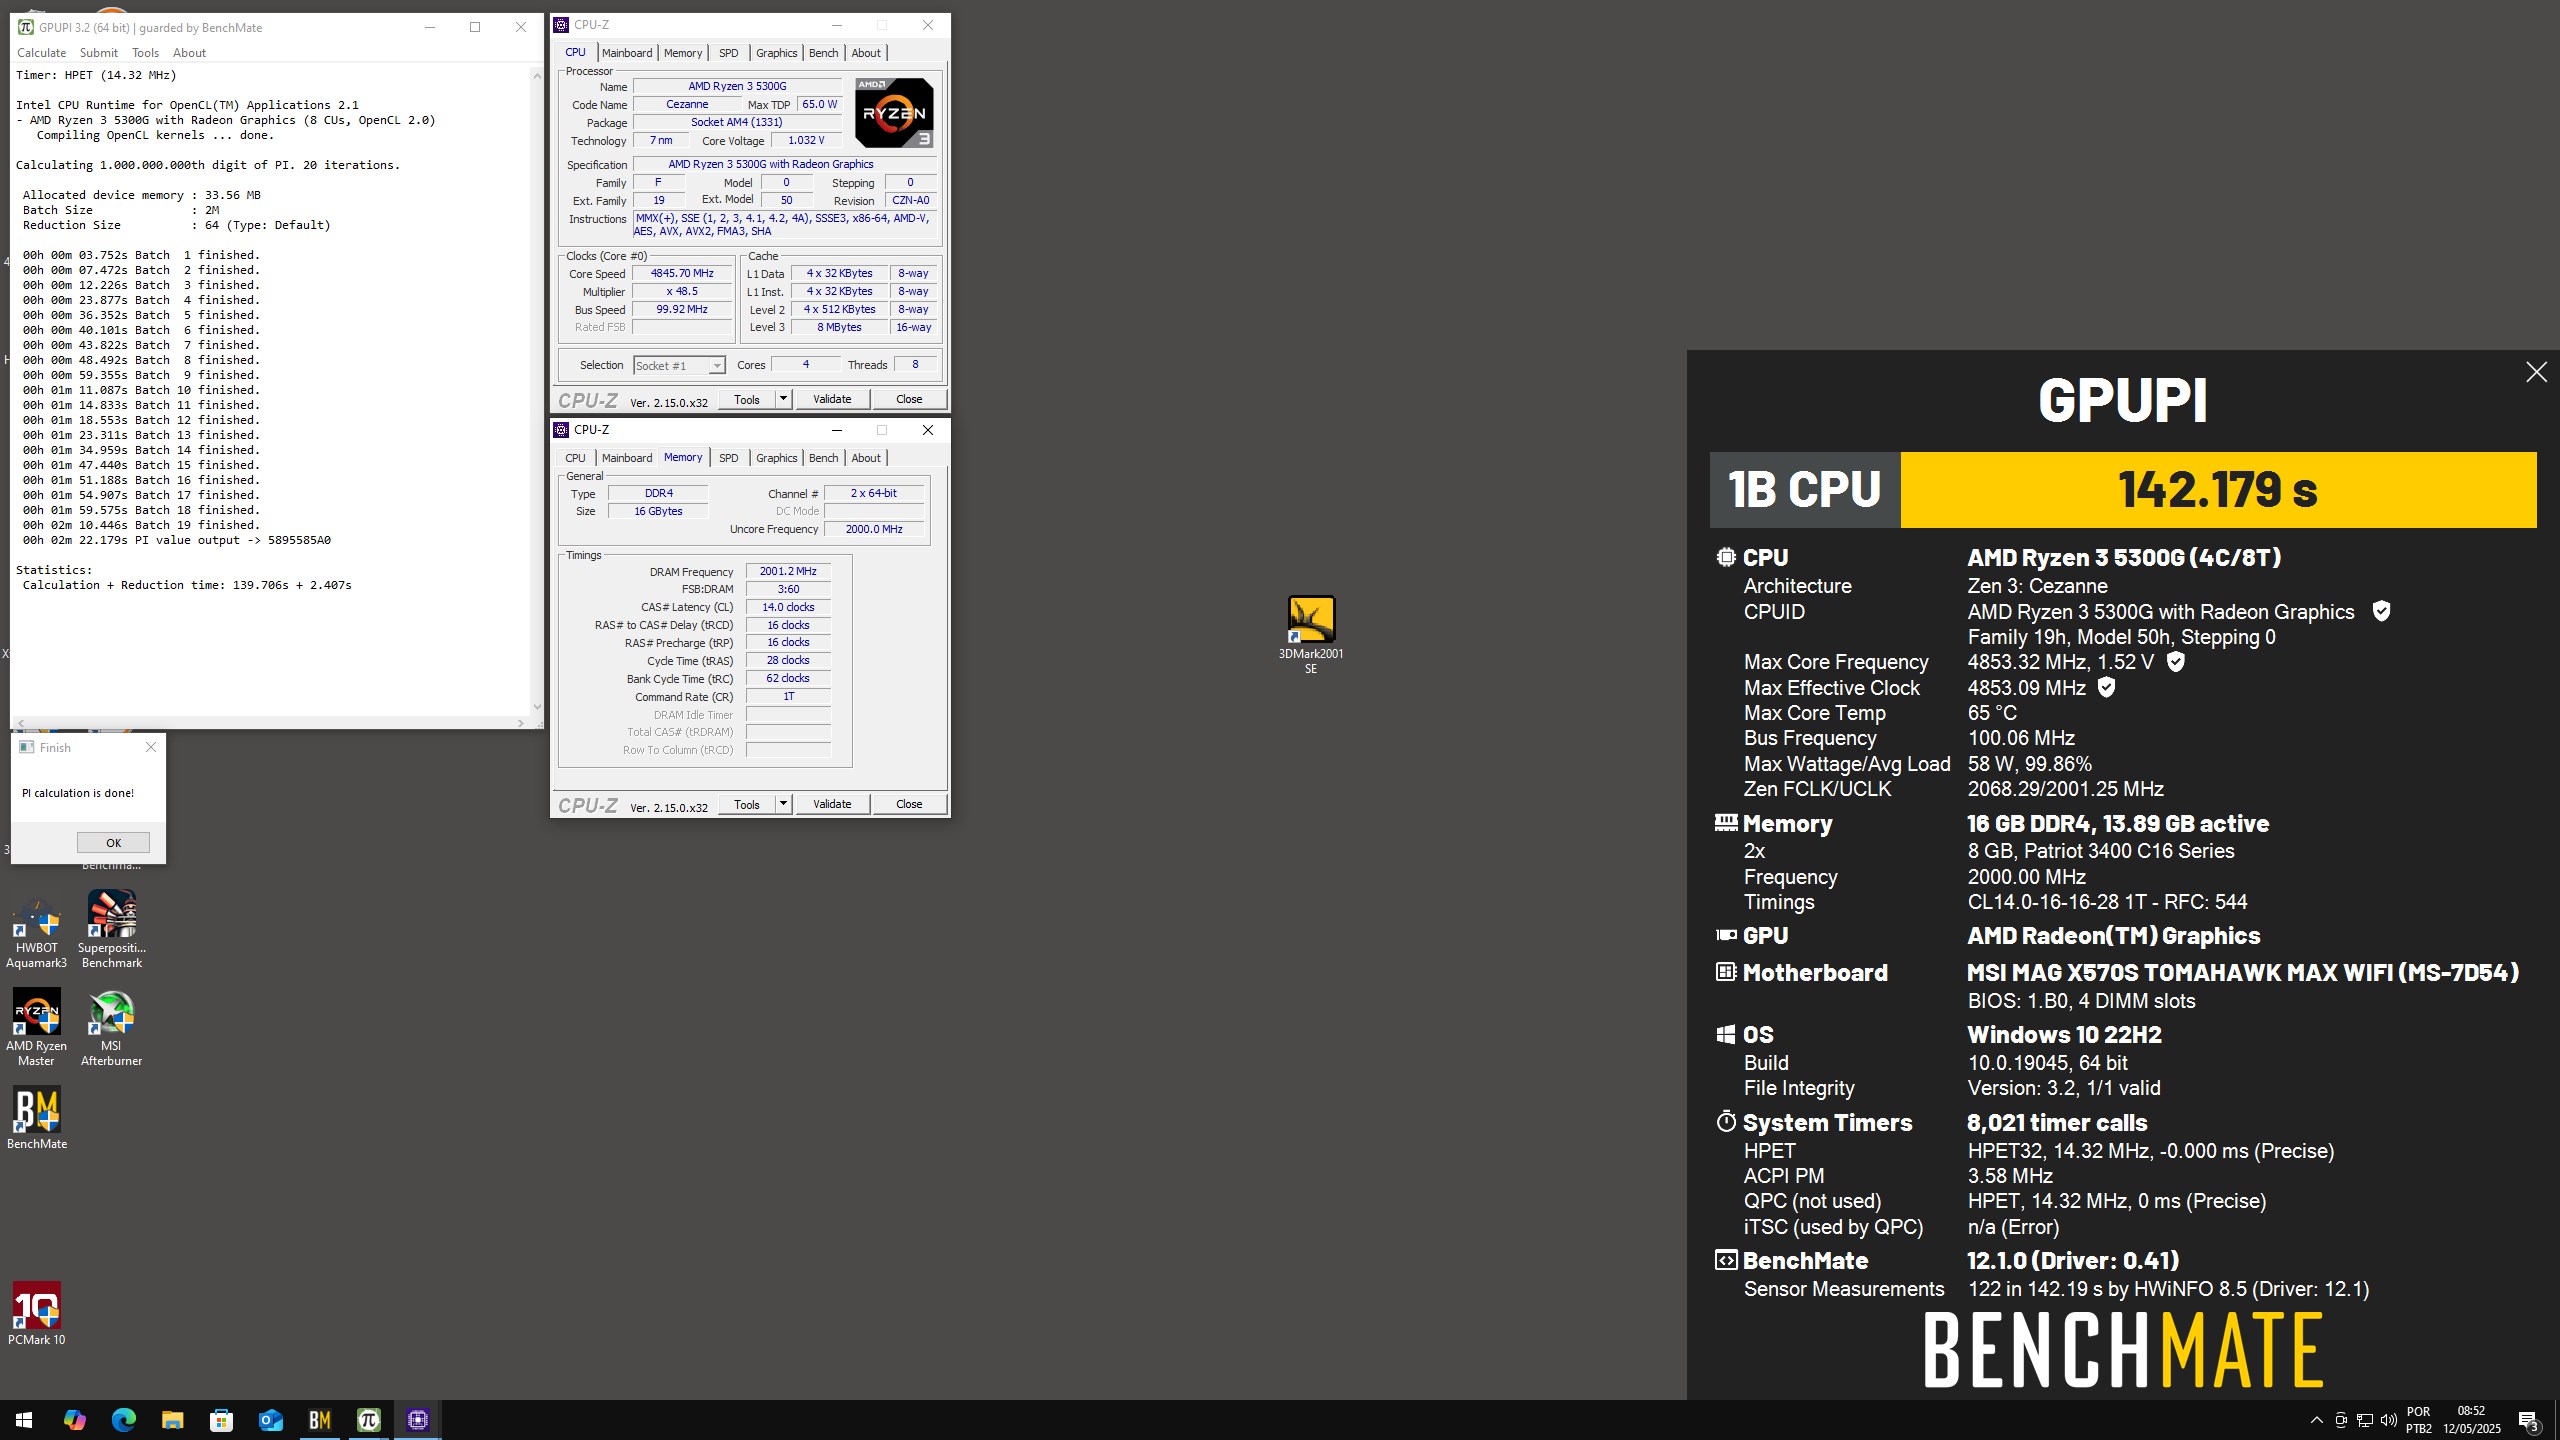Open the Windows Start menu
Image resolution: width=2560 pixels, height=1440 pixels.
24,1420
